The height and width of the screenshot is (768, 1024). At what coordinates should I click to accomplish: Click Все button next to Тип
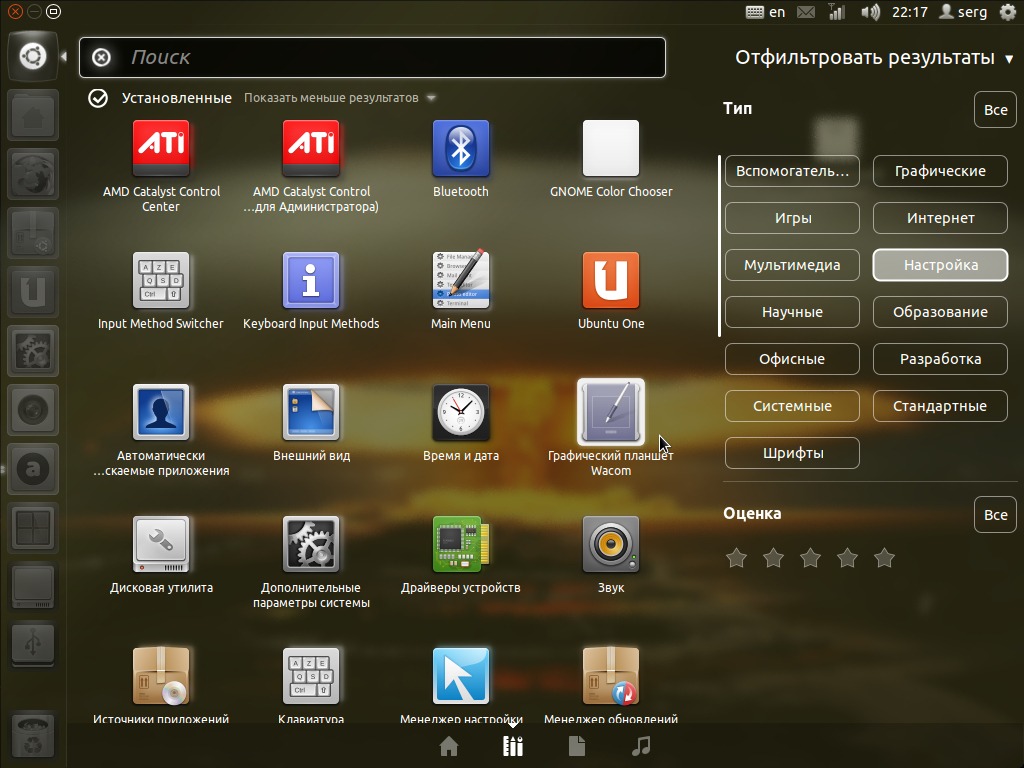[995, 110]
